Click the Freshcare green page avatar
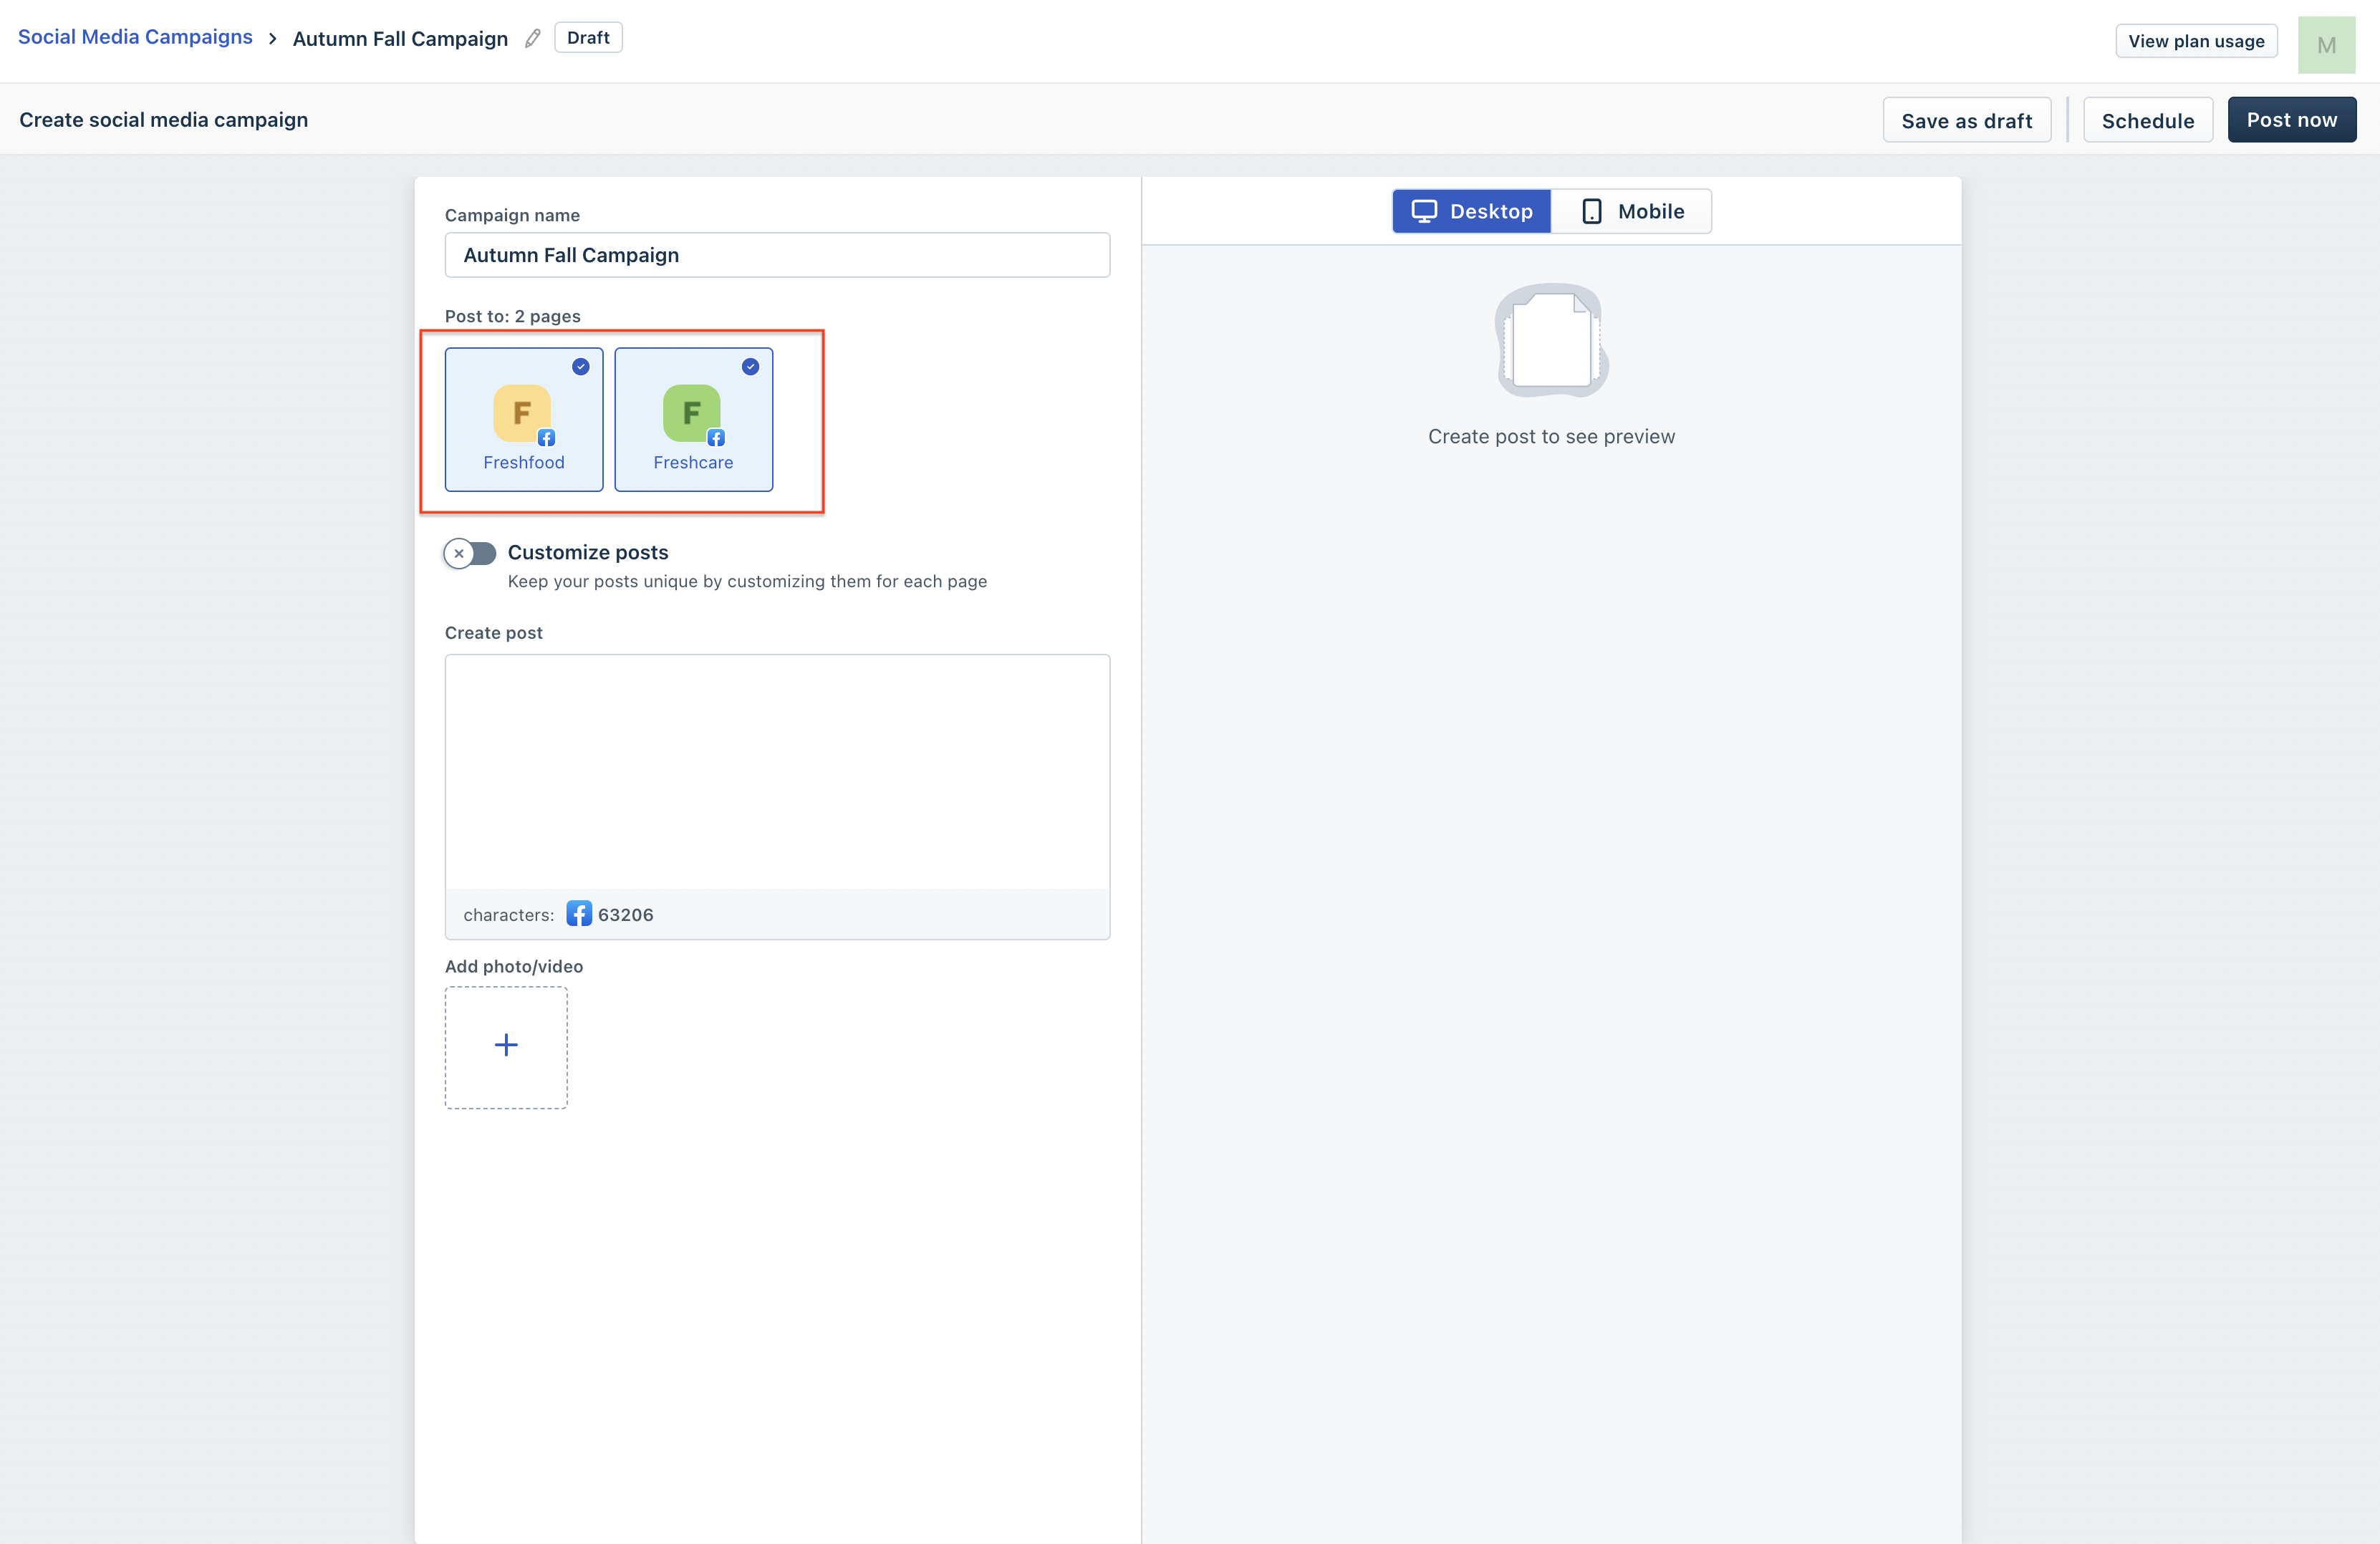The image size is (2380, 1544). [691, 412]
